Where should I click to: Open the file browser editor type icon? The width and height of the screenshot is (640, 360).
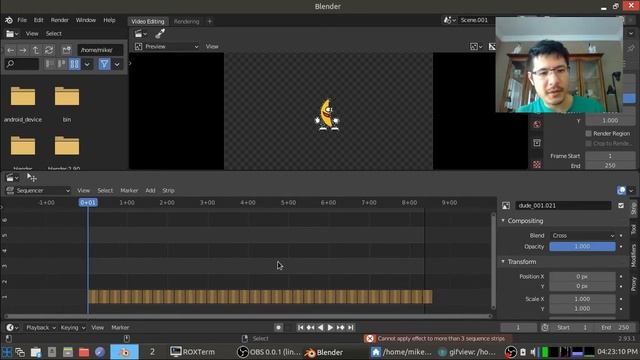coord(11,33)
